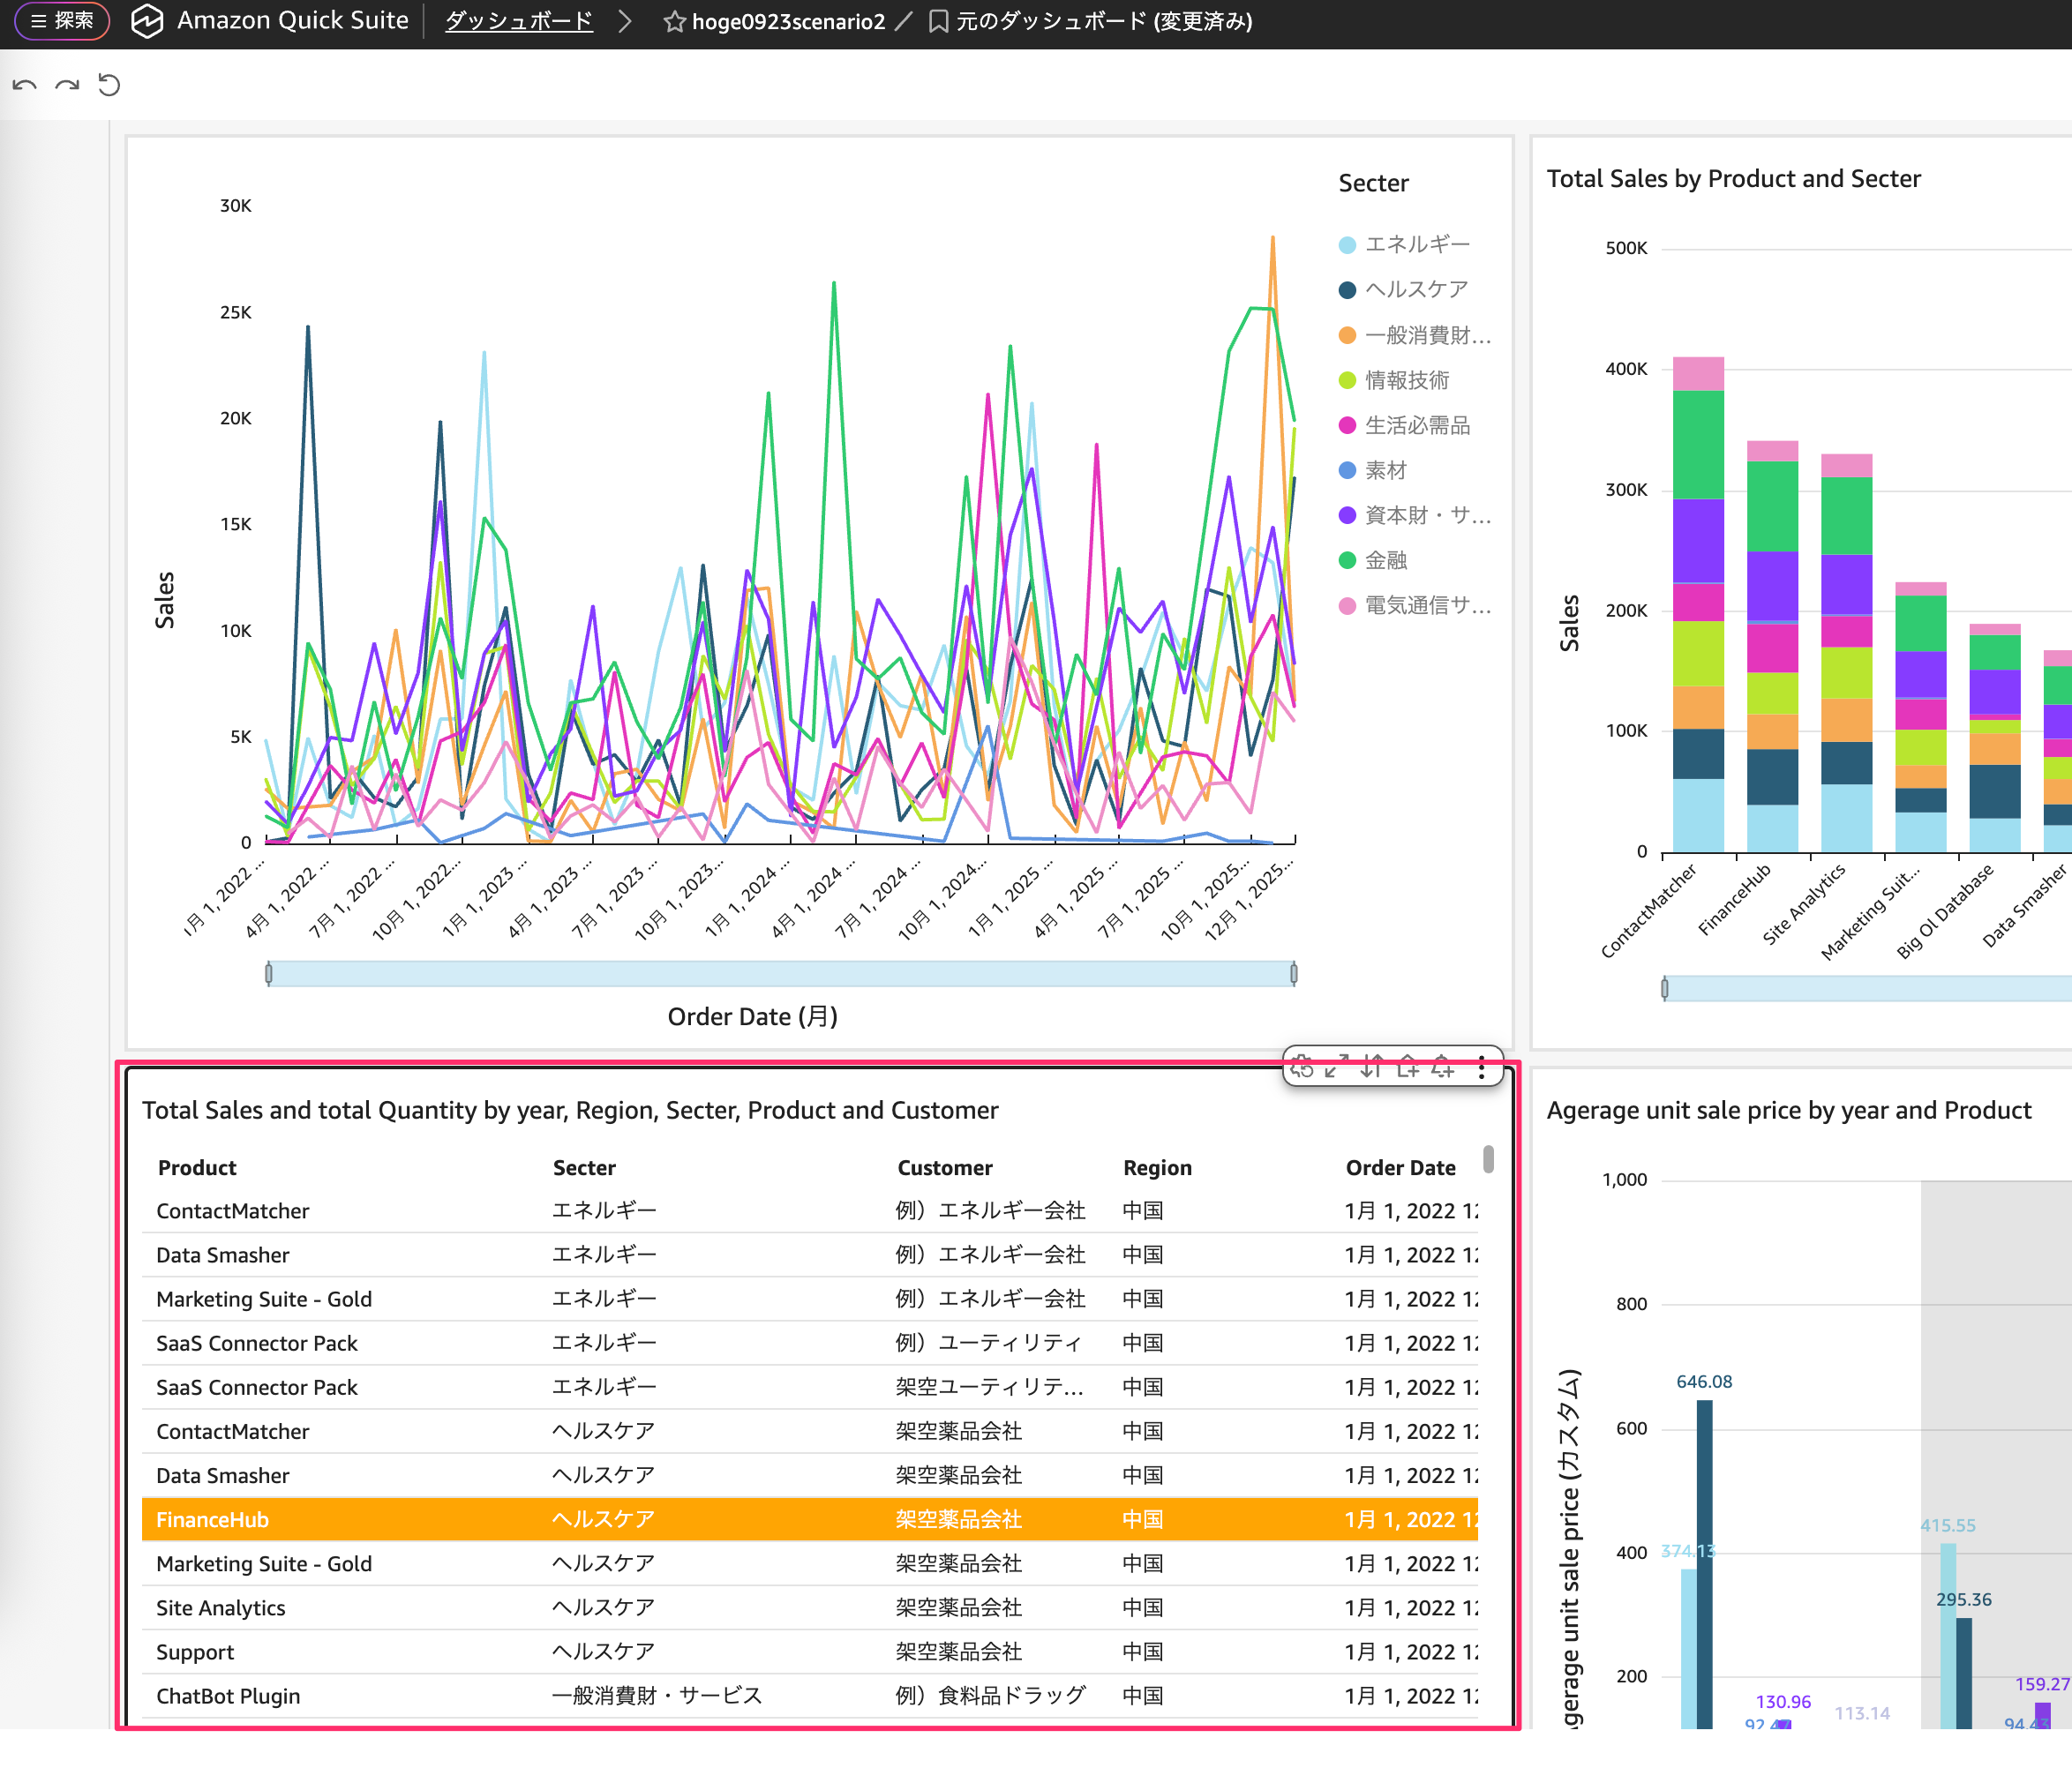Viewport: 2072px width, 1768px height.
Task: Click the bookmark icon in the breadcrumb
Action: coord(938,21)
